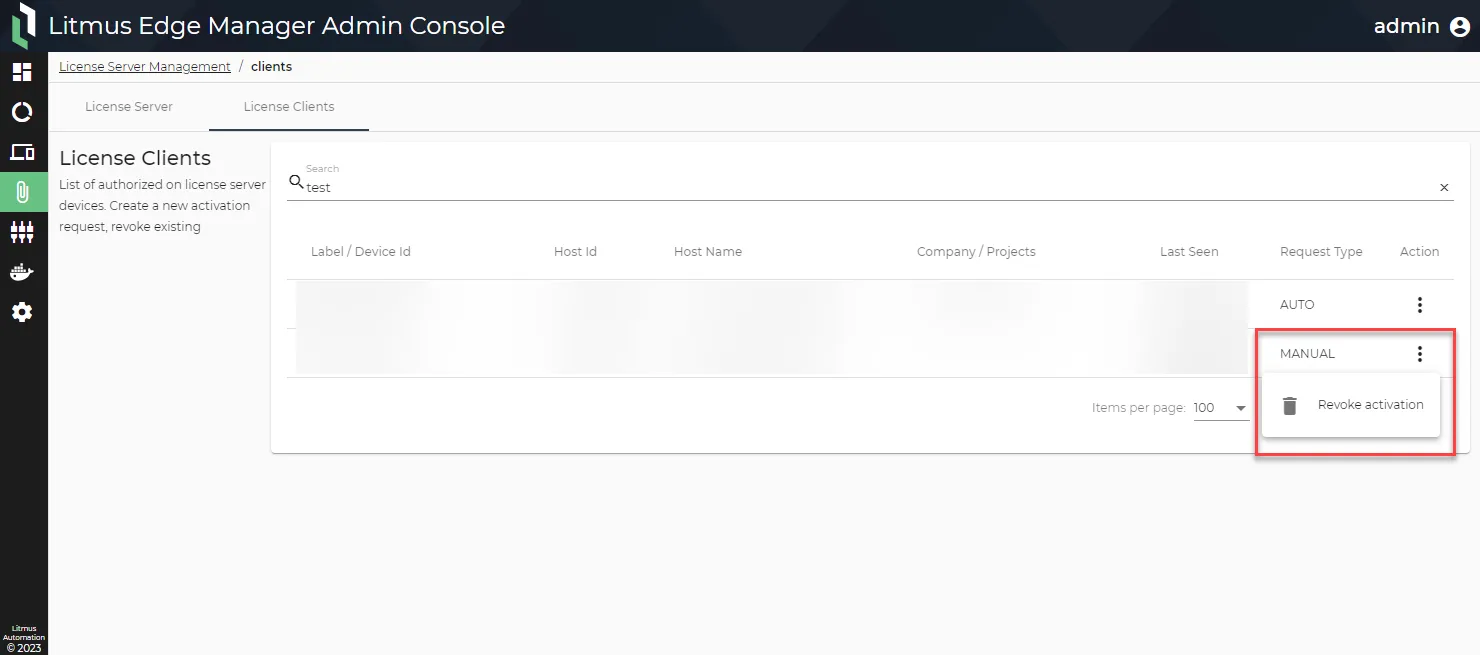1480x655 pixels.
Task: Click the AUTO request type cell
Action: pos(1297,305)
